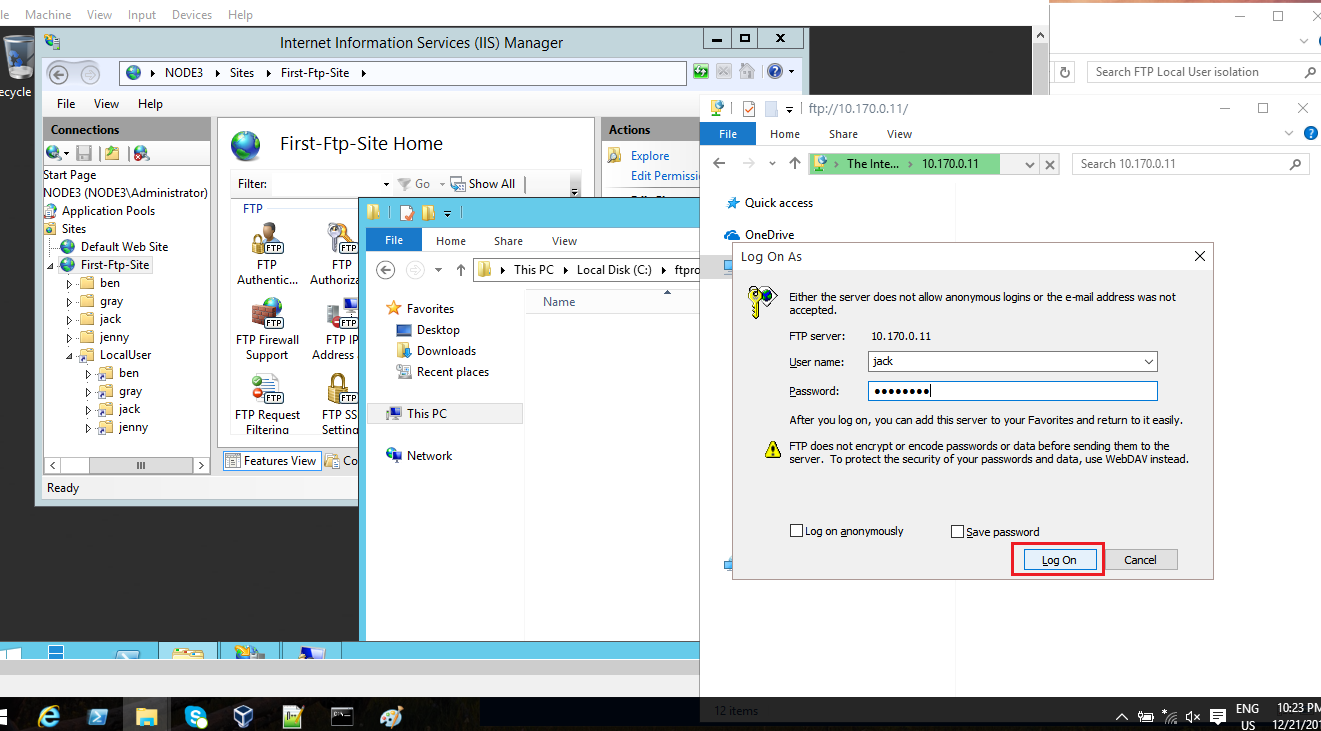Select OneDrive in FTP window sidebar
1321x731 pixels.
click(759, 235)
